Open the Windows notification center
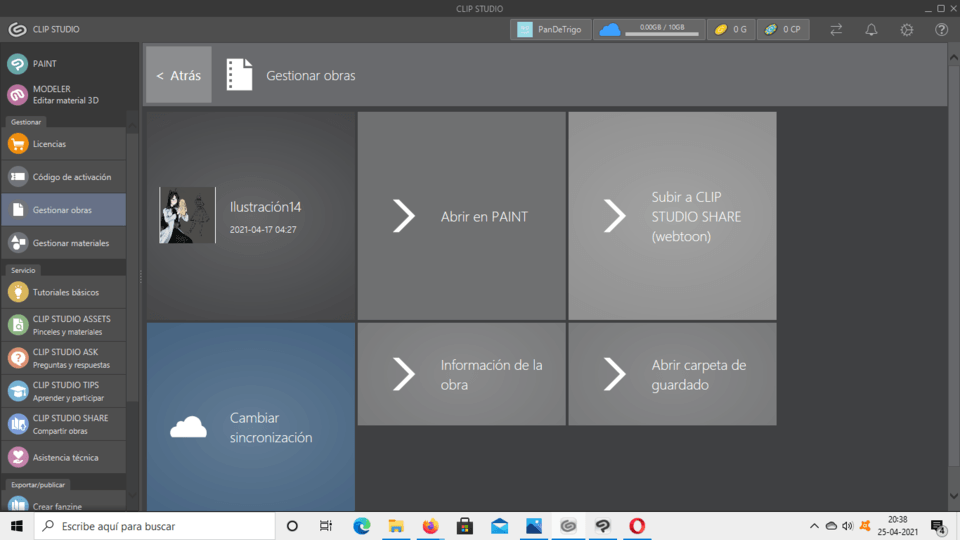Screen dimensions: 960x540 click(x=939, y=527)
